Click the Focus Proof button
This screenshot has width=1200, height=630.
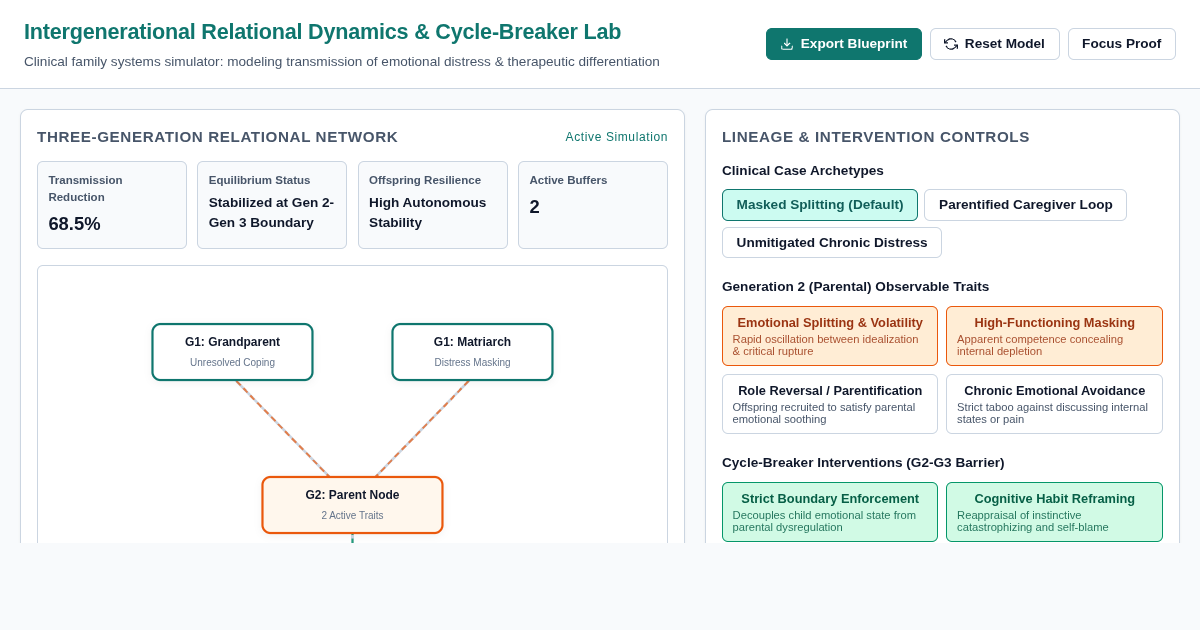[1121, 44]
